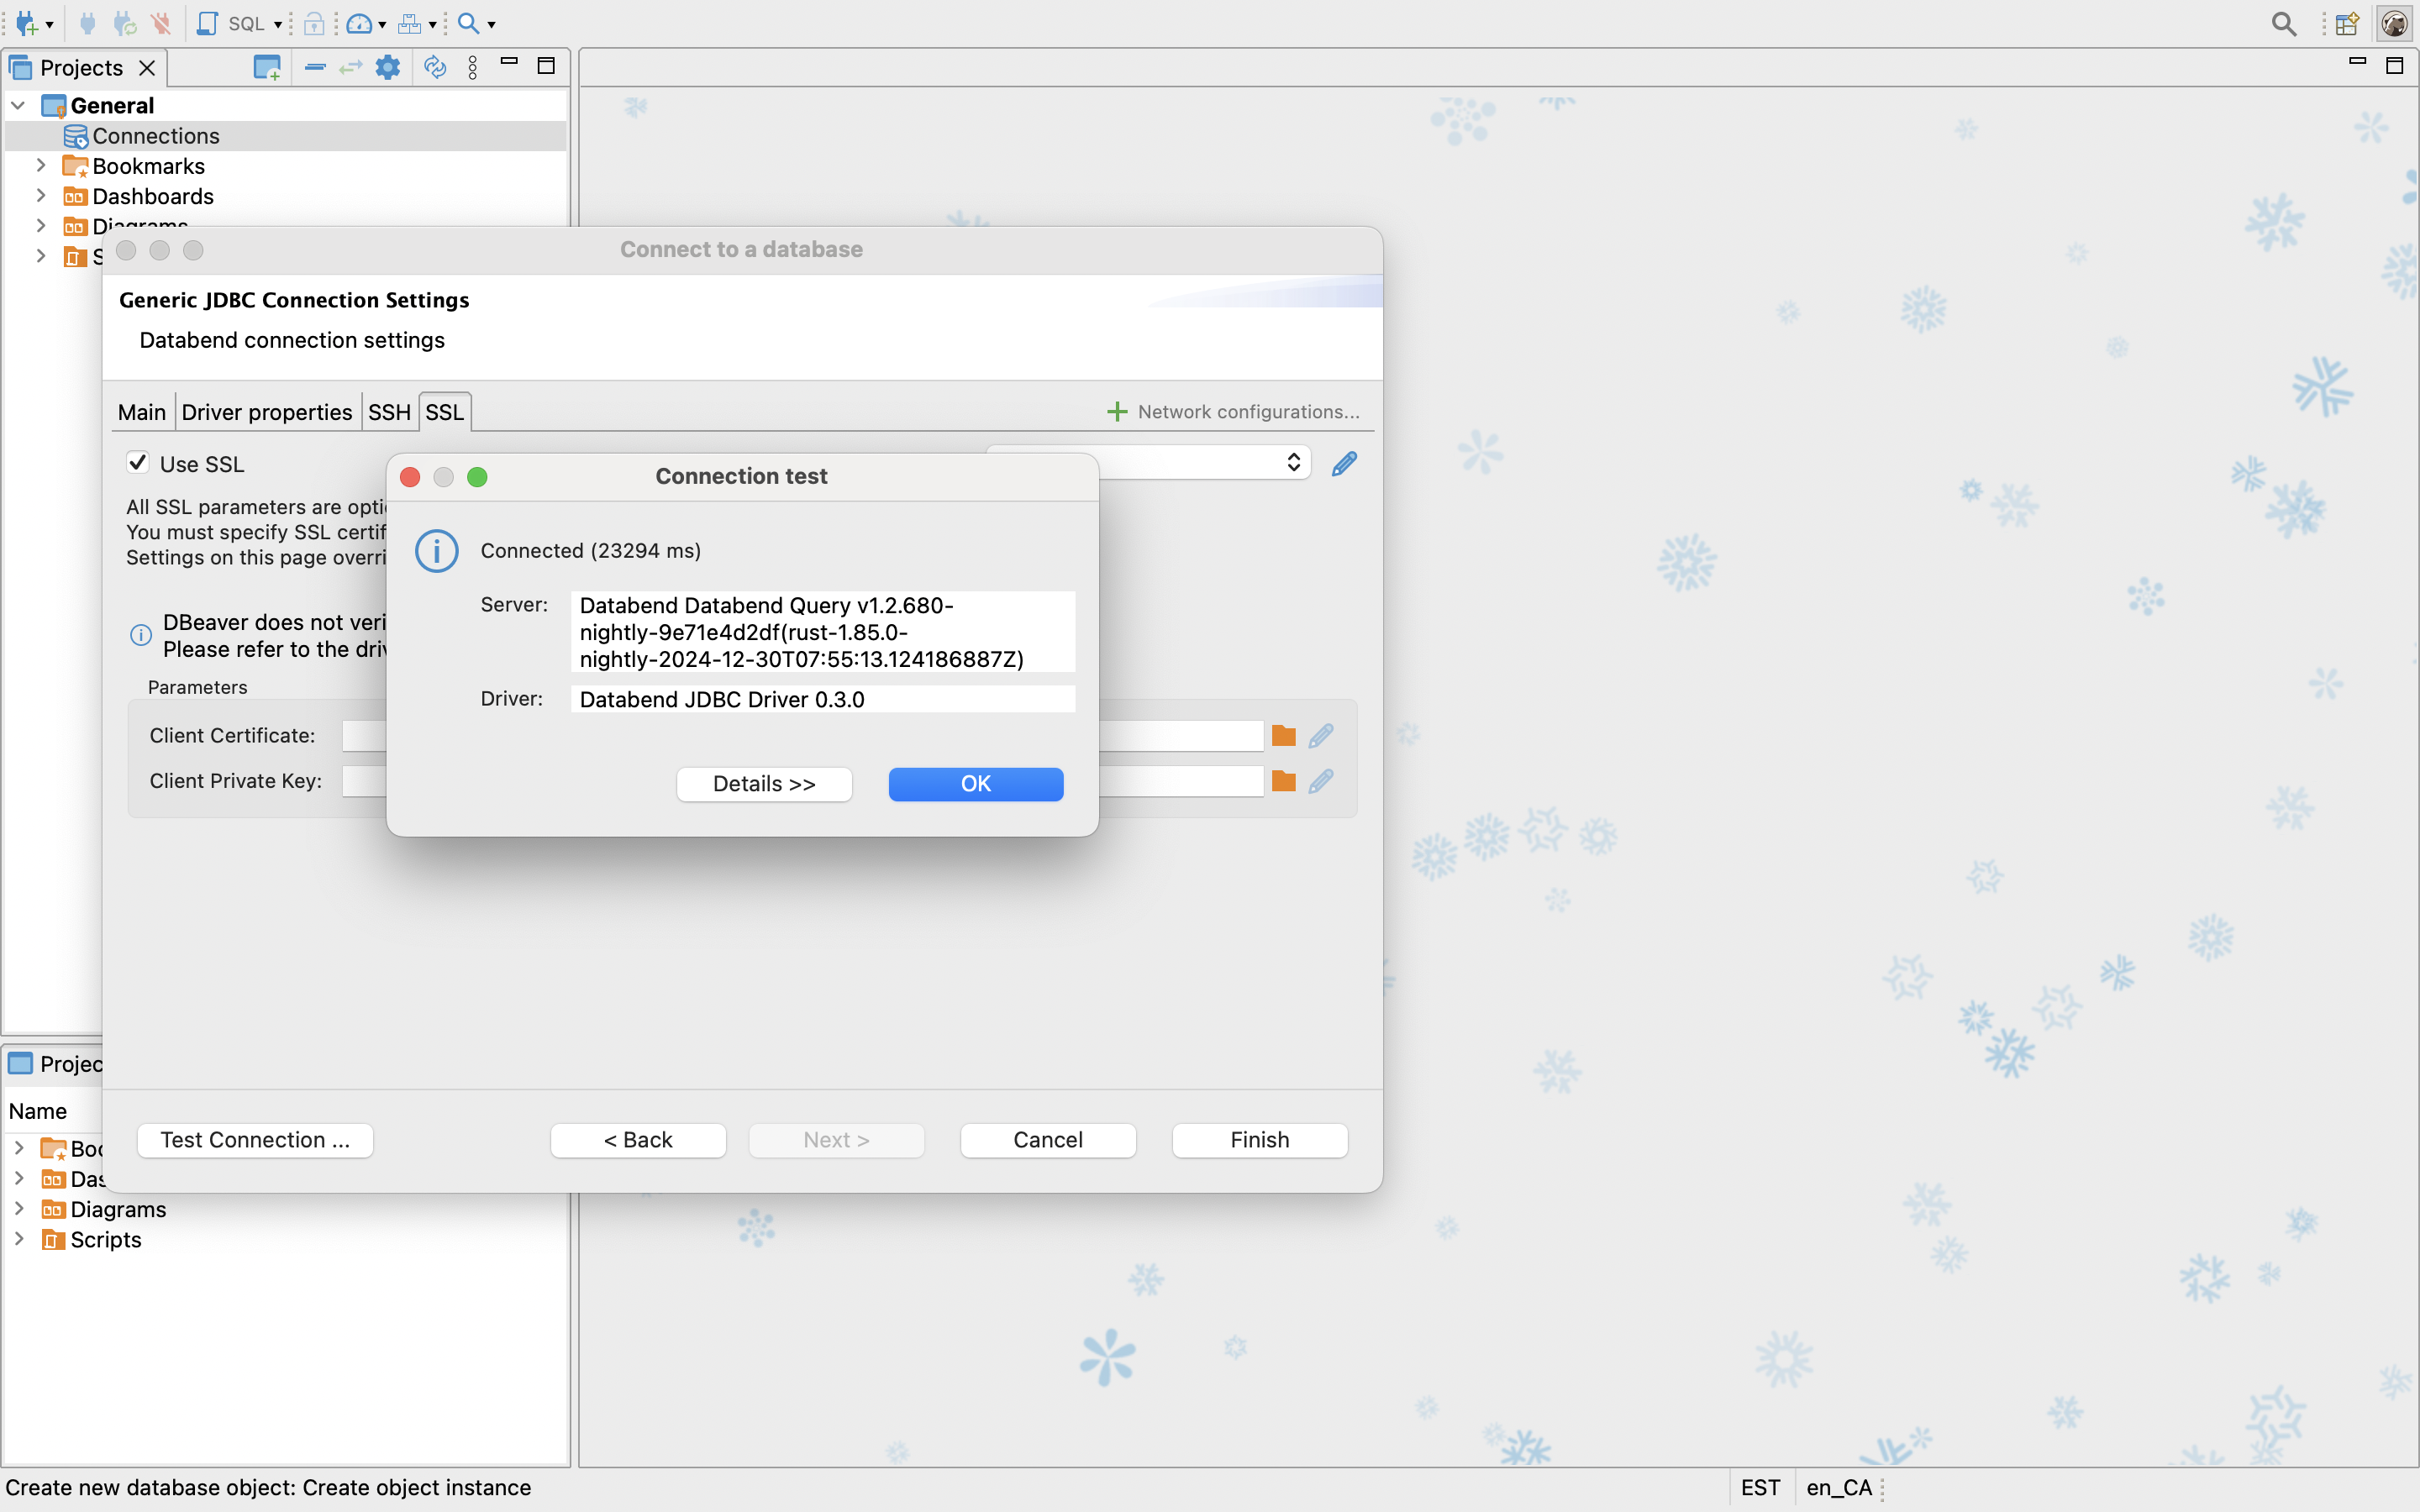Screen dimensions: 2420x1512
Task: Select Connections in project tree
Action: pos(156,136)
